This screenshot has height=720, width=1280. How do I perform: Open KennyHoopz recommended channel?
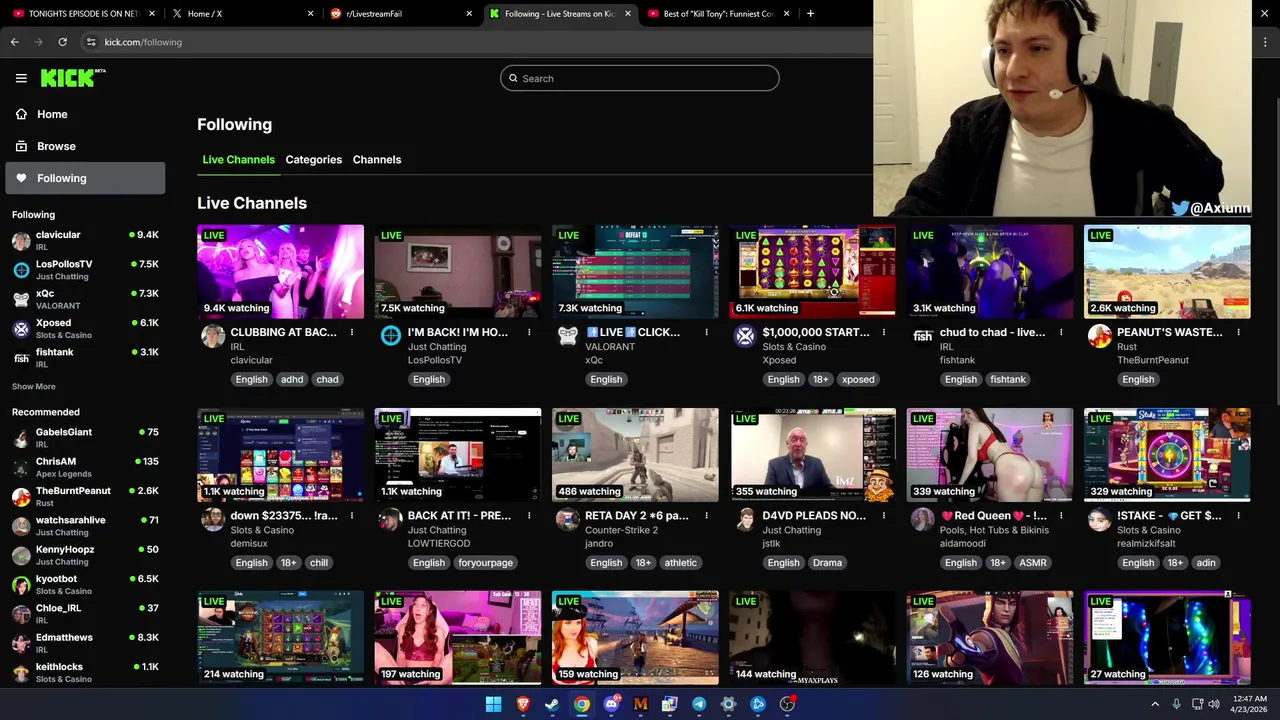[x=85, y=555]
